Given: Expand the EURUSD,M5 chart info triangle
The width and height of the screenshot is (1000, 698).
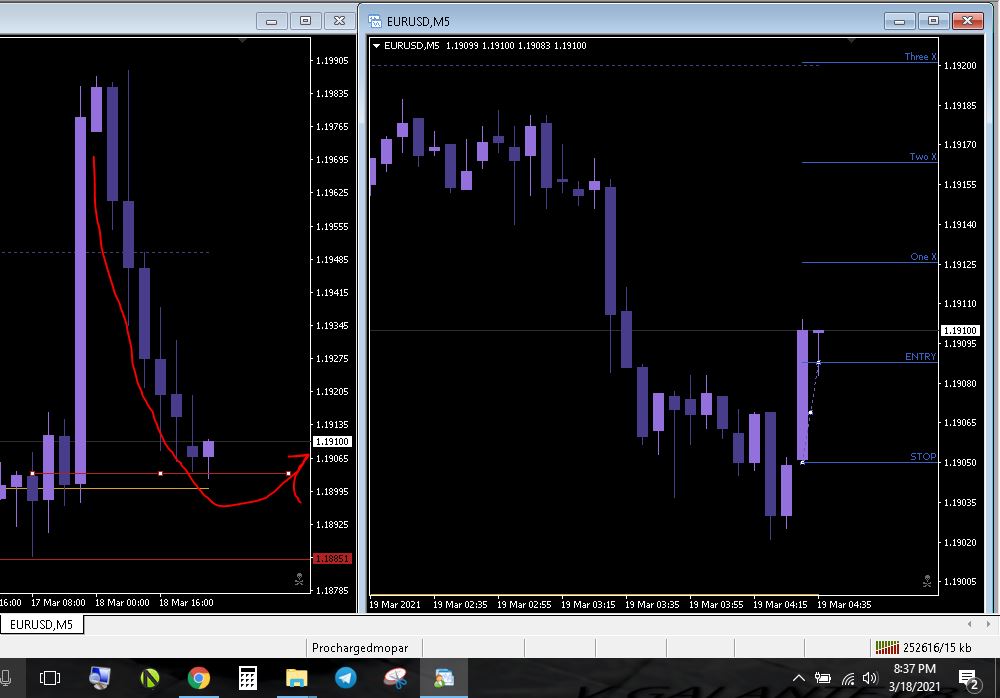Looking at the screenshot, I should (x=376, y=46).
